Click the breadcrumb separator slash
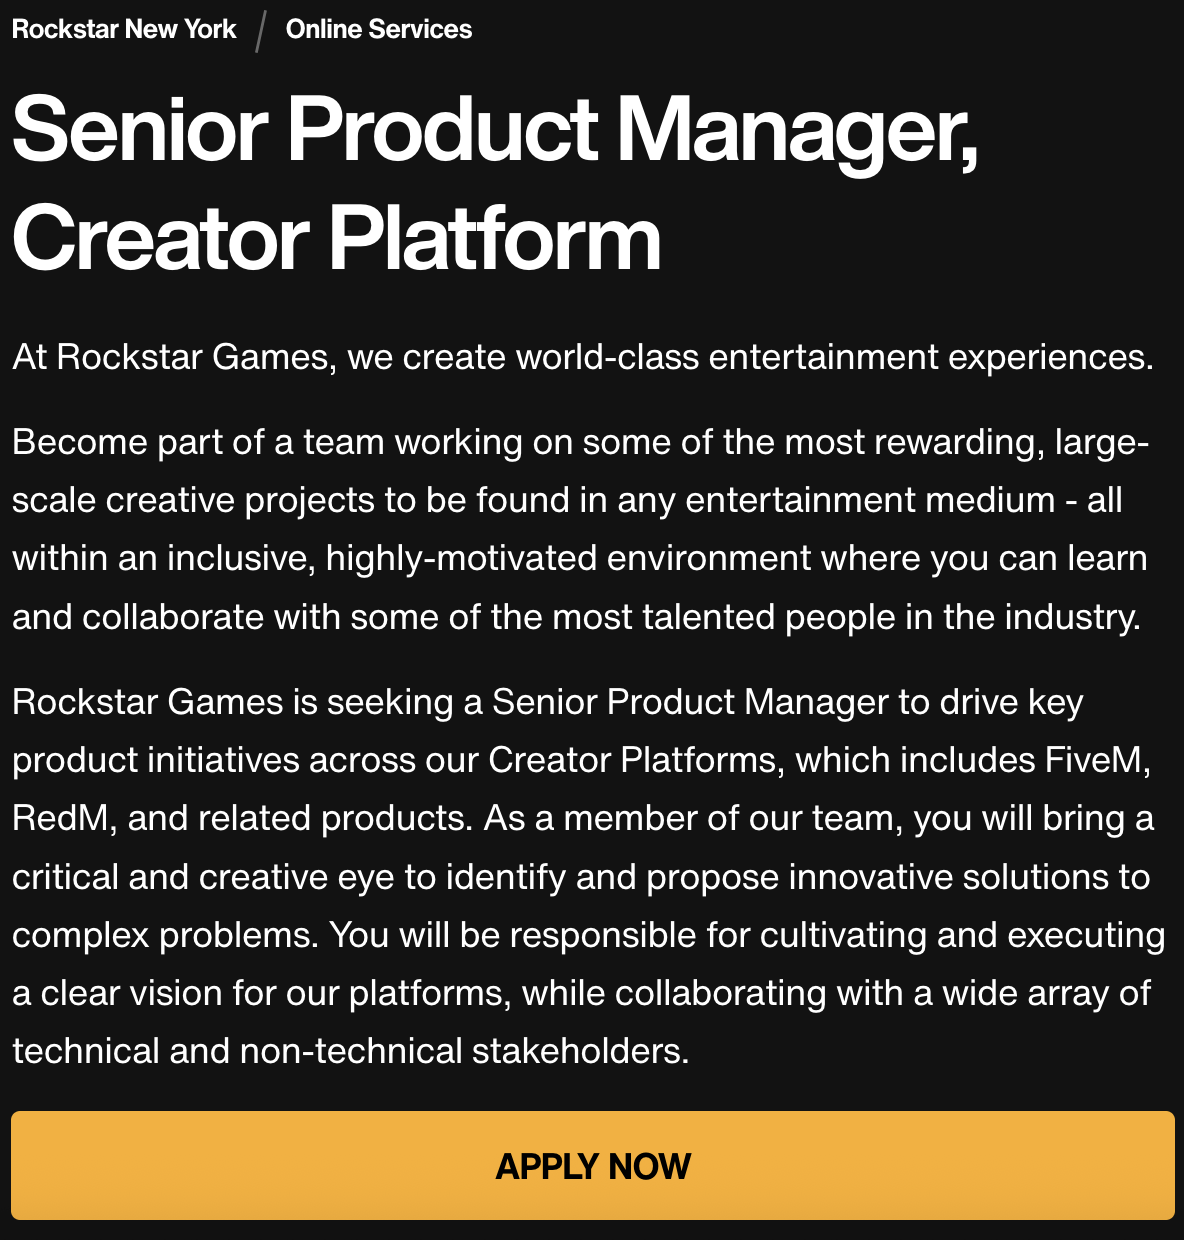 tap(261, 28)
